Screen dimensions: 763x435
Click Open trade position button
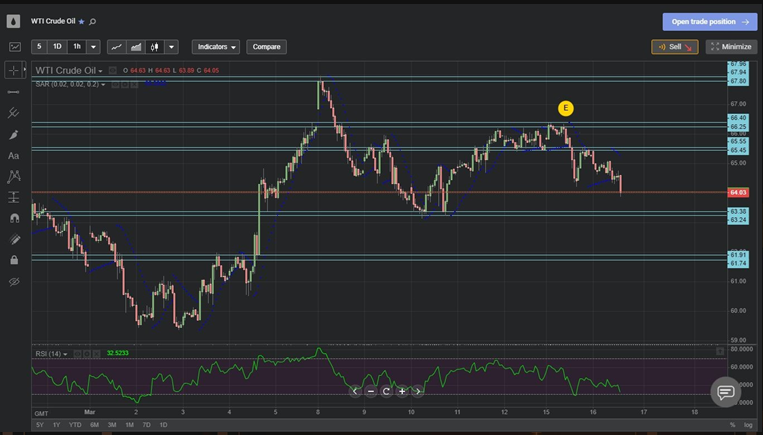[x=710, y=22]
